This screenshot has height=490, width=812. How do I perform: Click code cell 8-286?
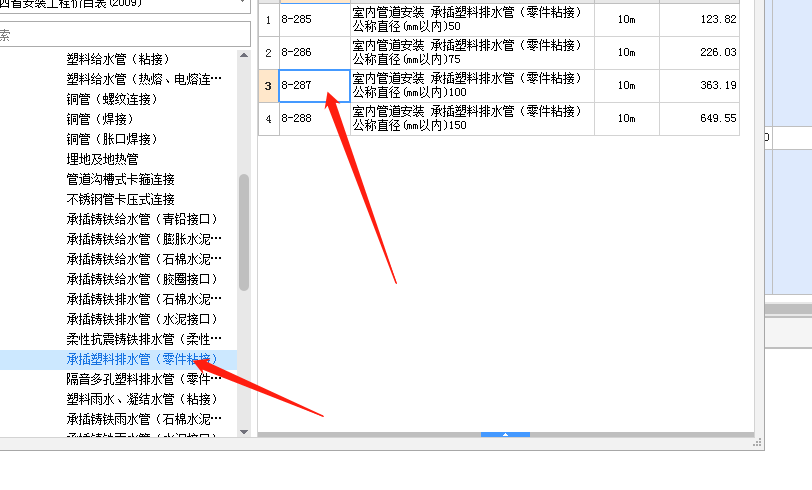(x=315, y=53)
